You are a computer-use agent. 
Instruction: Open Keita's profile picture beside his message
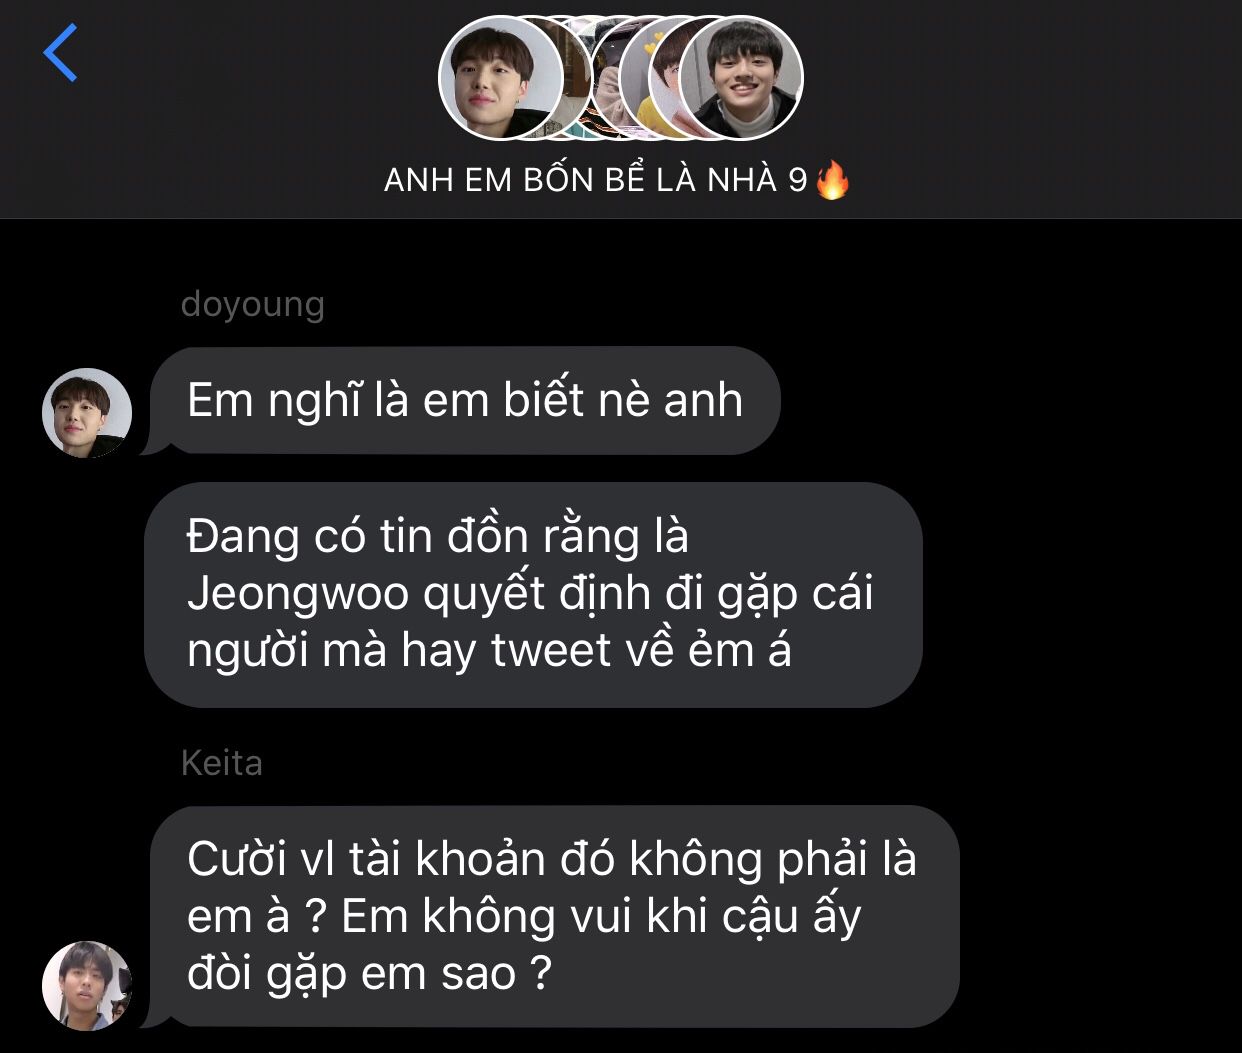[x=87, y=985]
